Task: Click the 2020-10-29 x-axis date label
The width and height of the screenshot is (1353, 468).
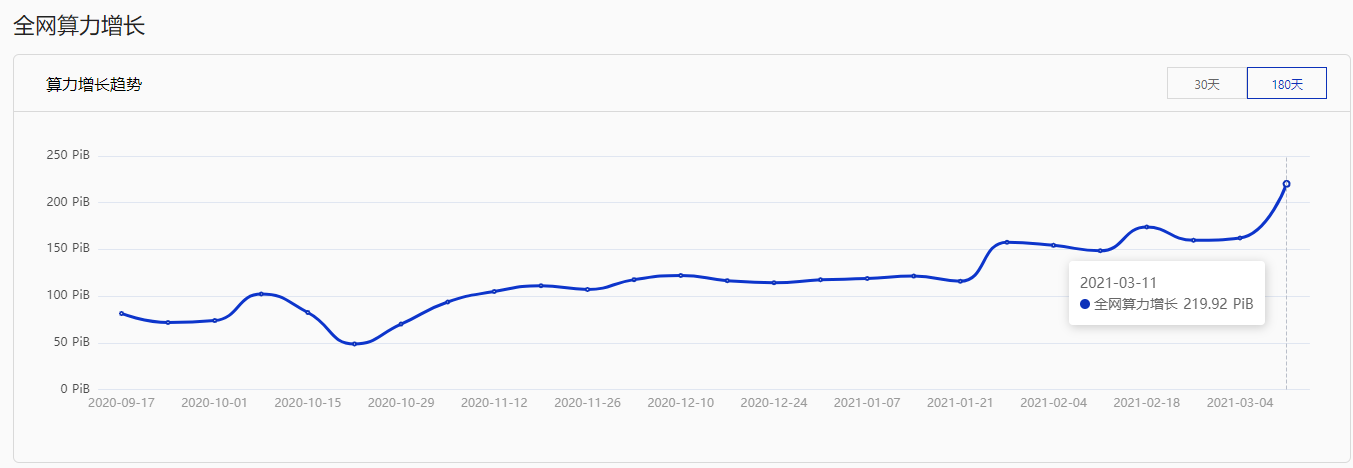Action: point(401,403)
